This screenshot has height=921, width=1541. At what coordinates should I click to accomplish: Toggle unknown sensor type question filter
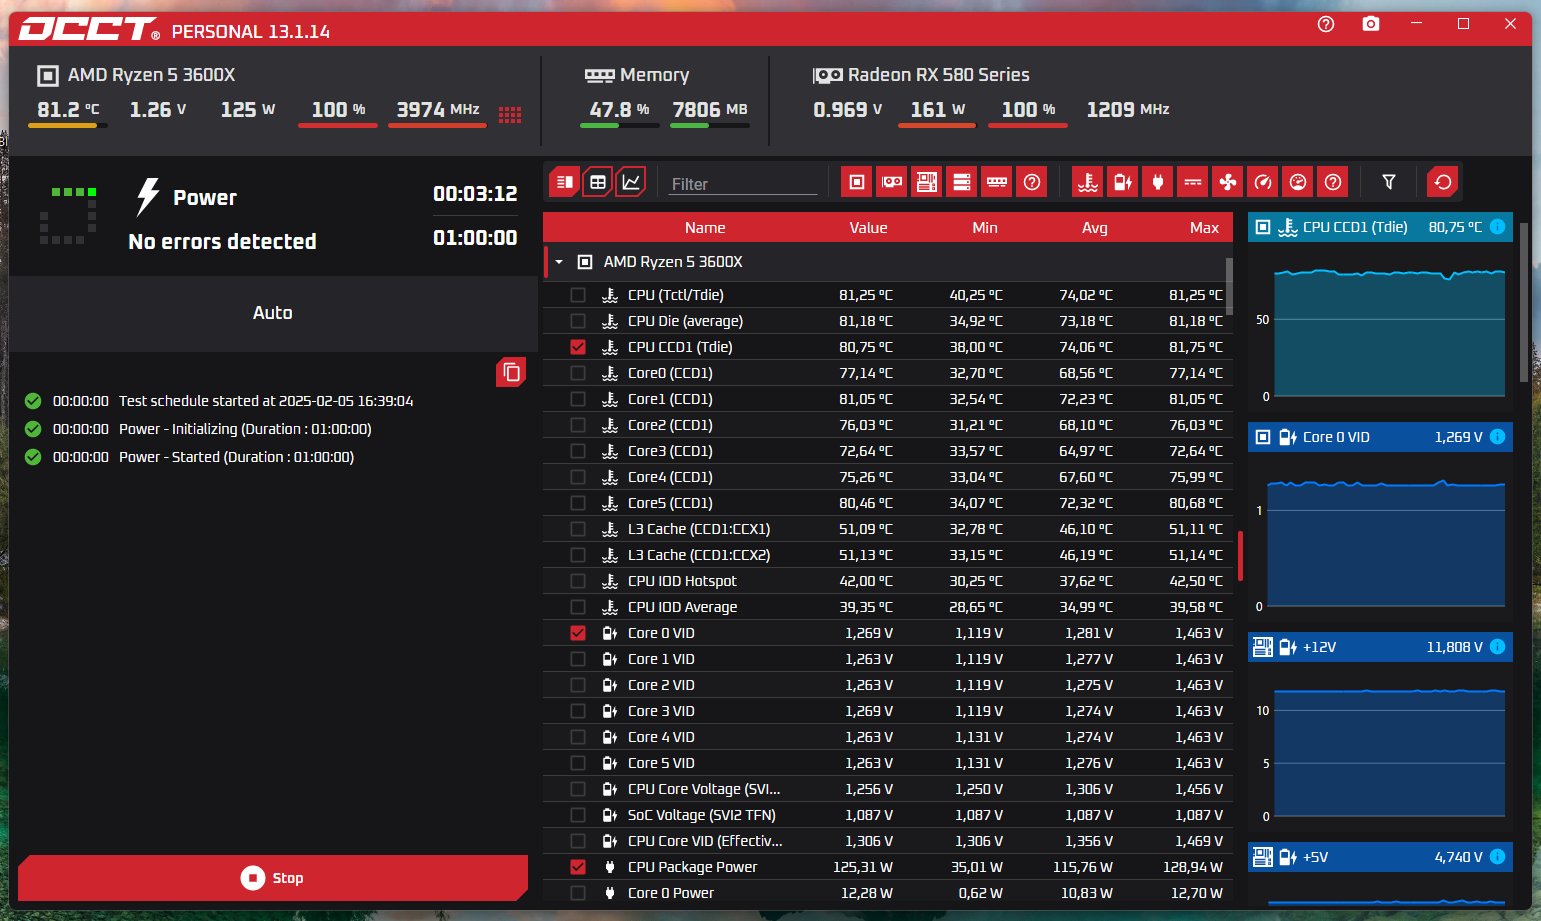(1333, 182)
